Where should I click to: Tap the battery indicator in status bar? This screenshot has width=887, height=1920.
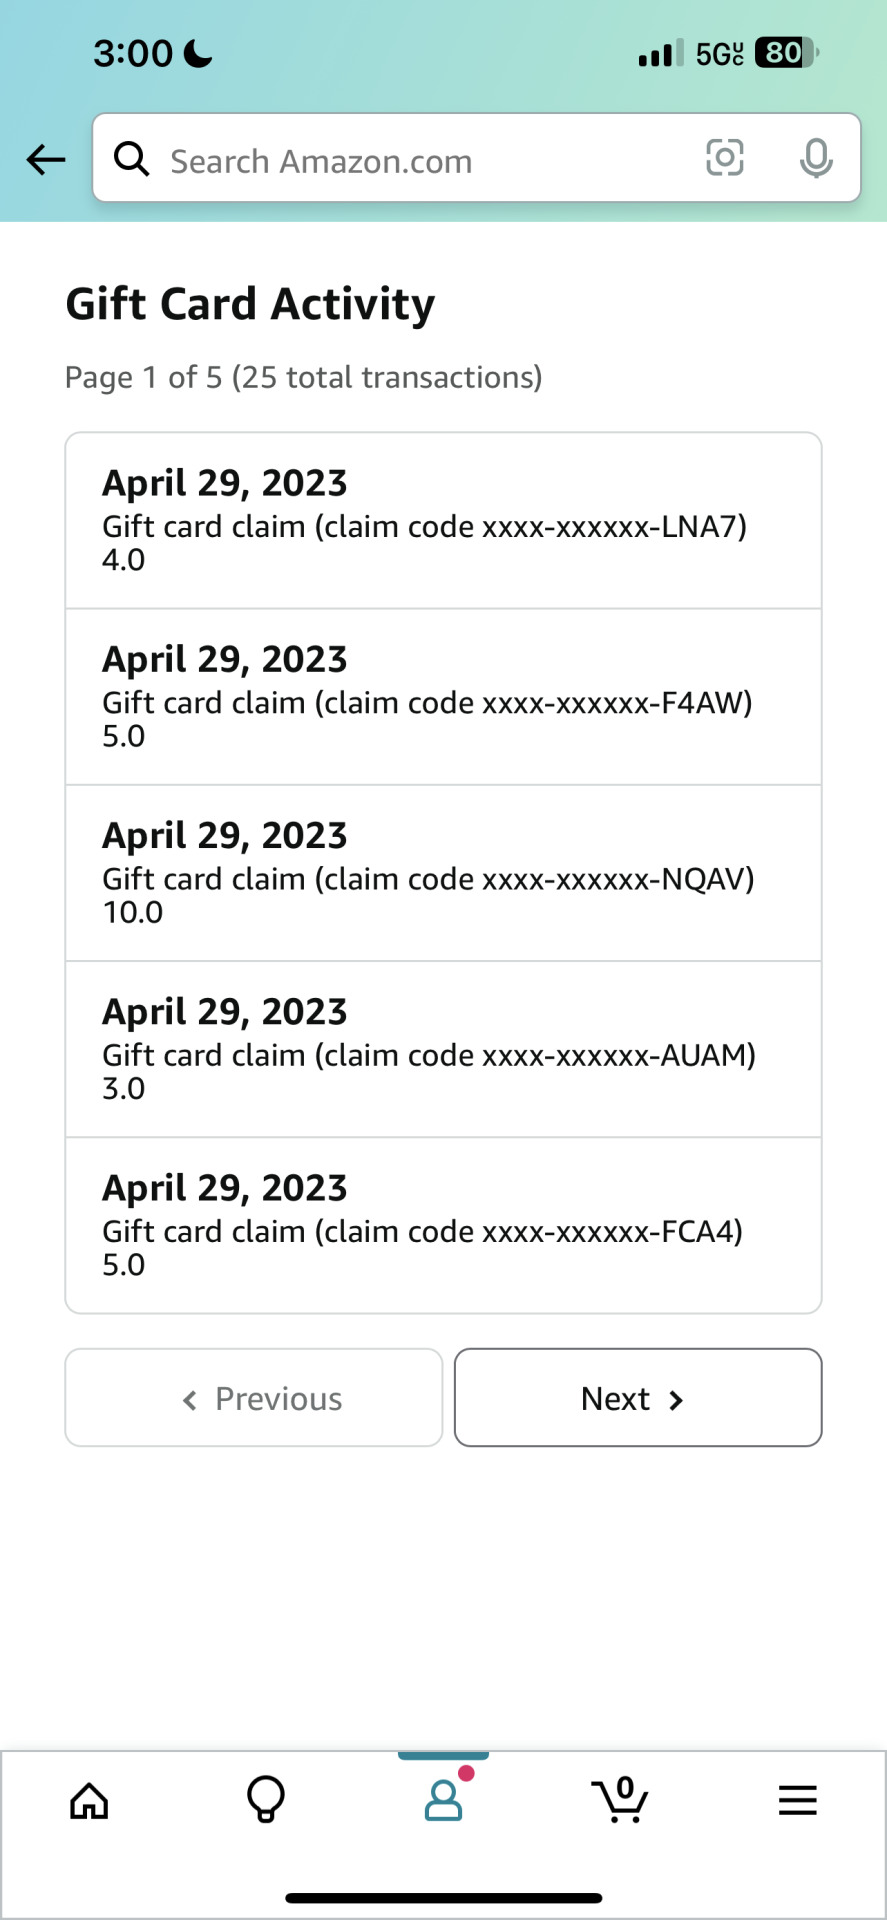787,52
